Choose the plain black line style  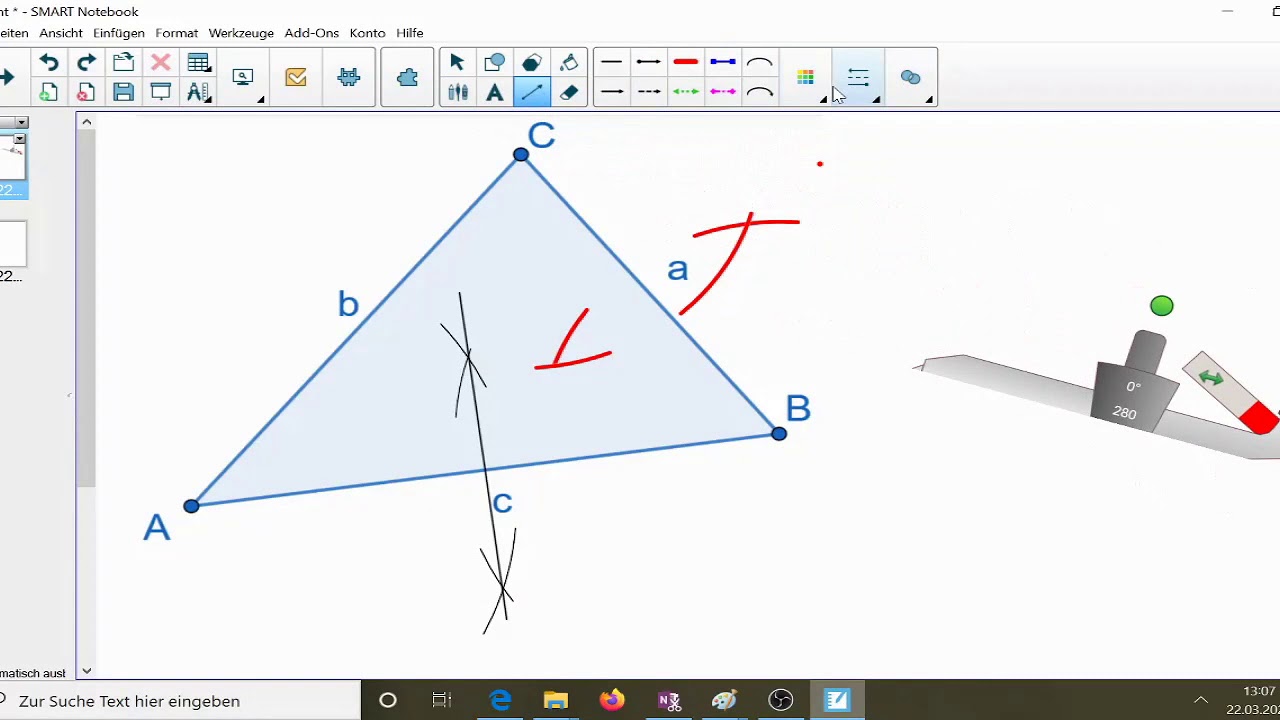point(612,62)
